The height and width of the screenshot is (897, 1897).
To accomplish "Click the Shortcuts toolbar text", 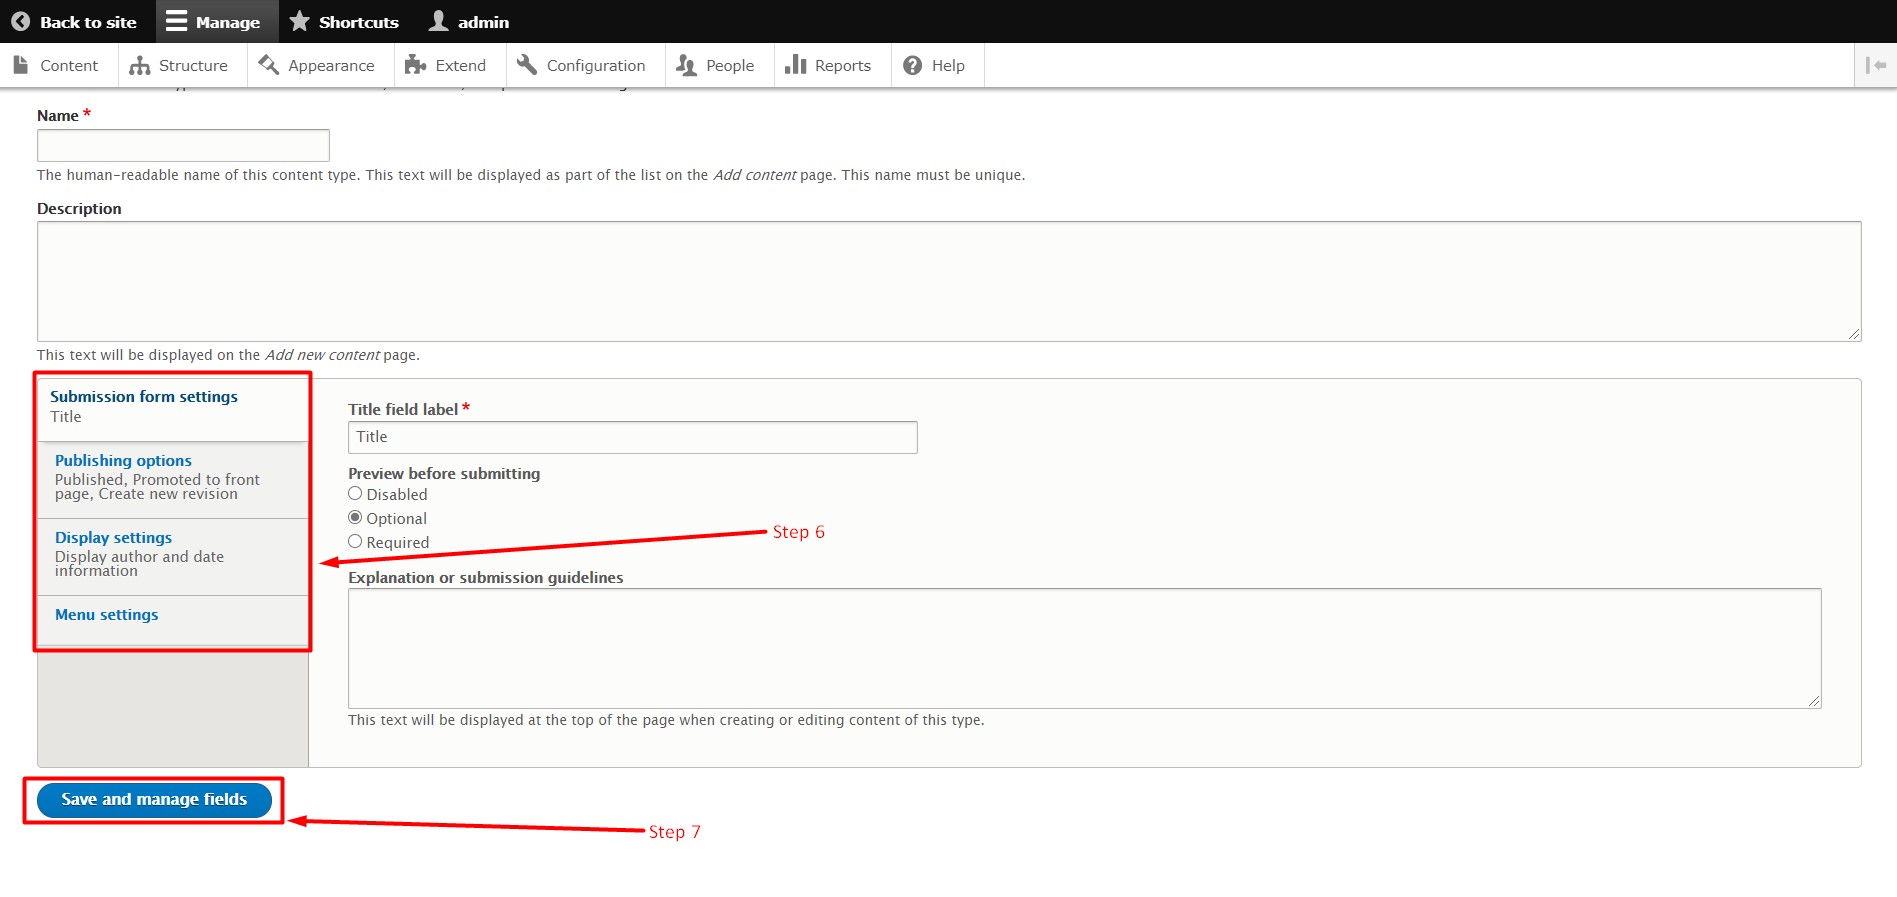I will pos(359,22).
